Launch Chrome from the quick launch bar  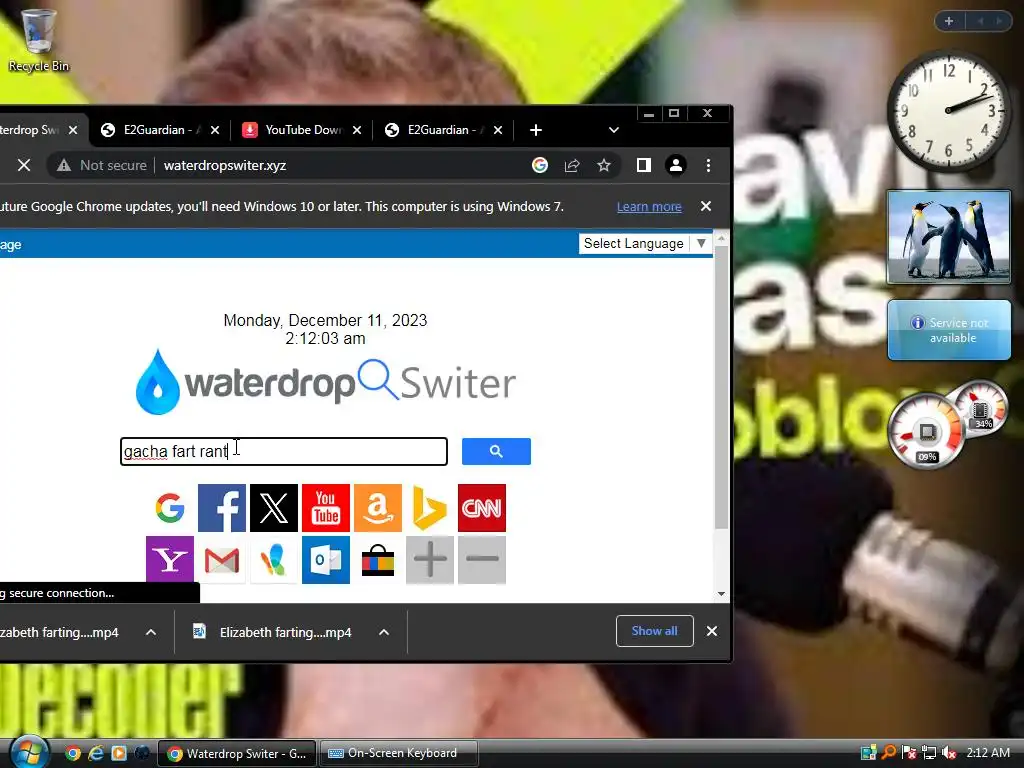73,753
